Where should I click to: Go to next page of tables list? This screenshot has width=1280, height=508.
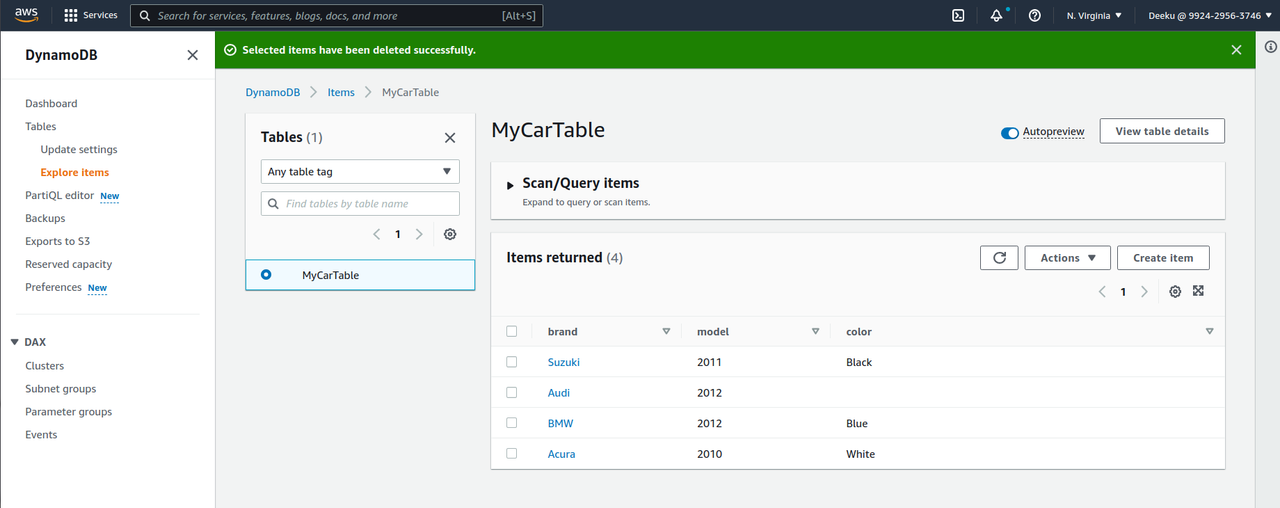point(419,234)
